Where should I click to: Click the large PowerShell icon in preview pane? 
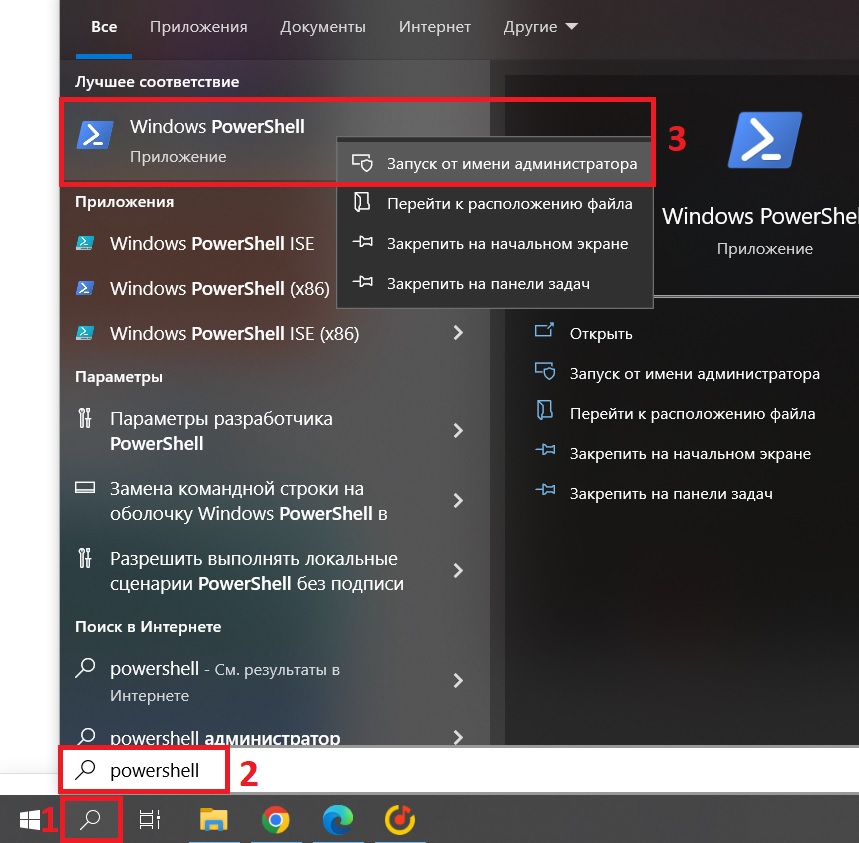[x=764, y=140]
